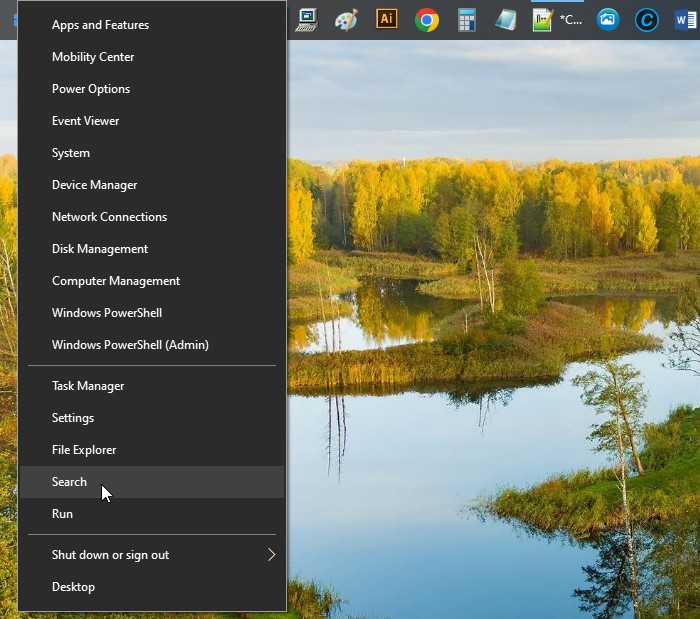Launch File Explorer from the menu
Viewport: 700px width, 619px height.
84,450
